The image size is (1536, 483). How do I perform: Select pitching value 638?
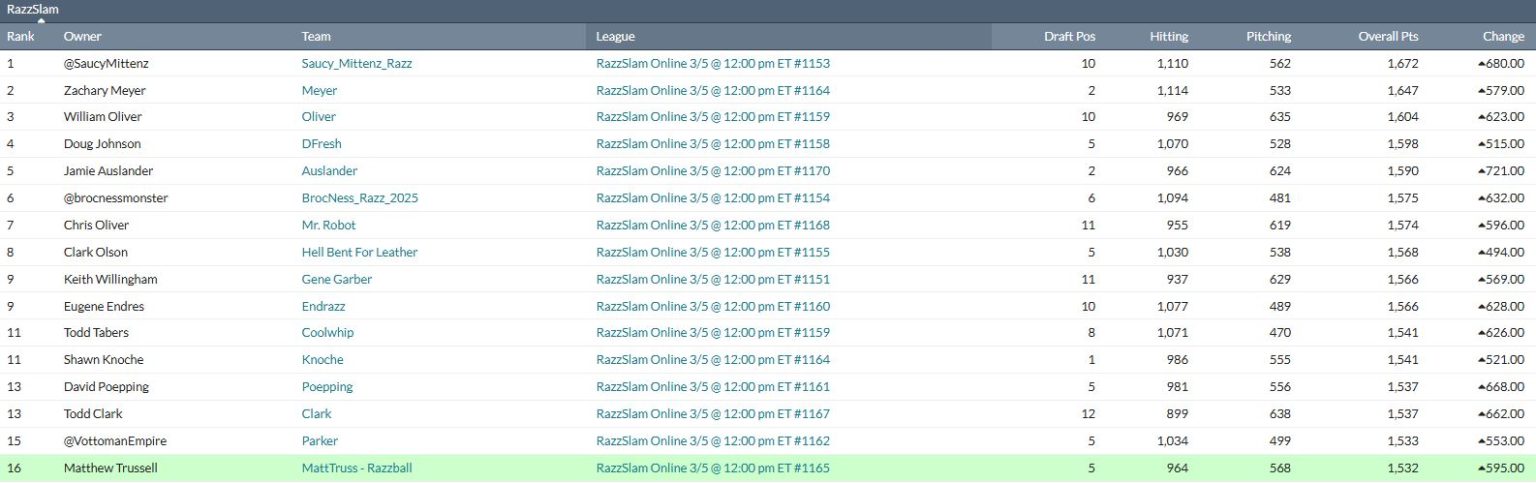click(1280, 413)
